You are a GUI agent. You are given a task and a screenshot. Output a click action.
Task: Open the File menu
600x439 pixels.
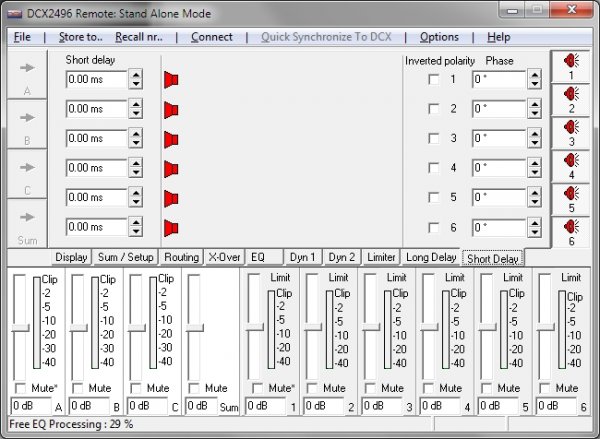[x=22, y=37]
